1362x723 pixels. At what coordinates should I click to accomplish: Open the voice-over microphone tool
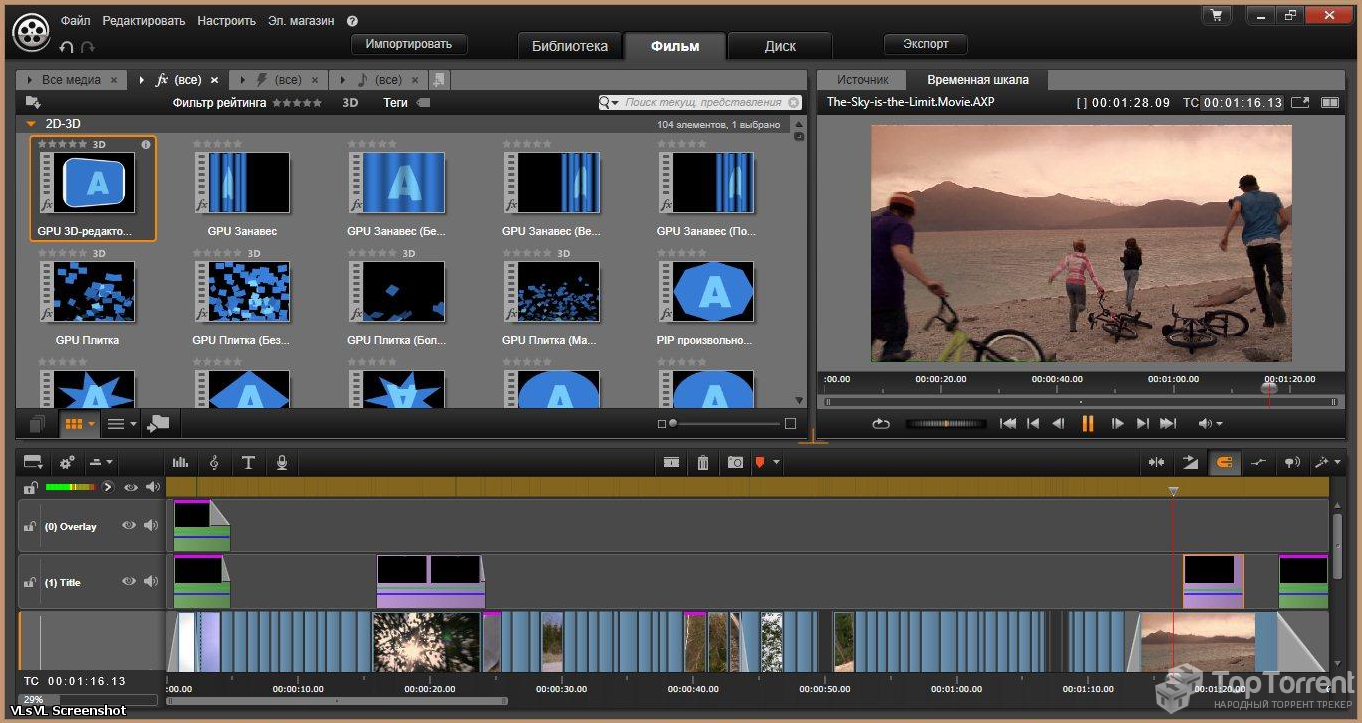pos(282,462)
